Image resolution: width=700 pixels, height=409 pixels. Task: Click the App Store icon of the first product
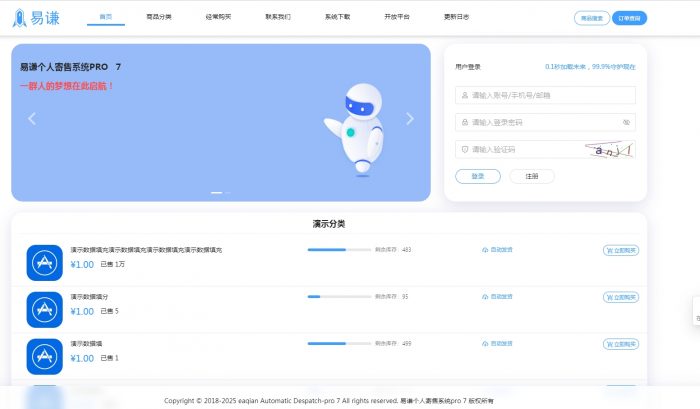coord(44,262)
